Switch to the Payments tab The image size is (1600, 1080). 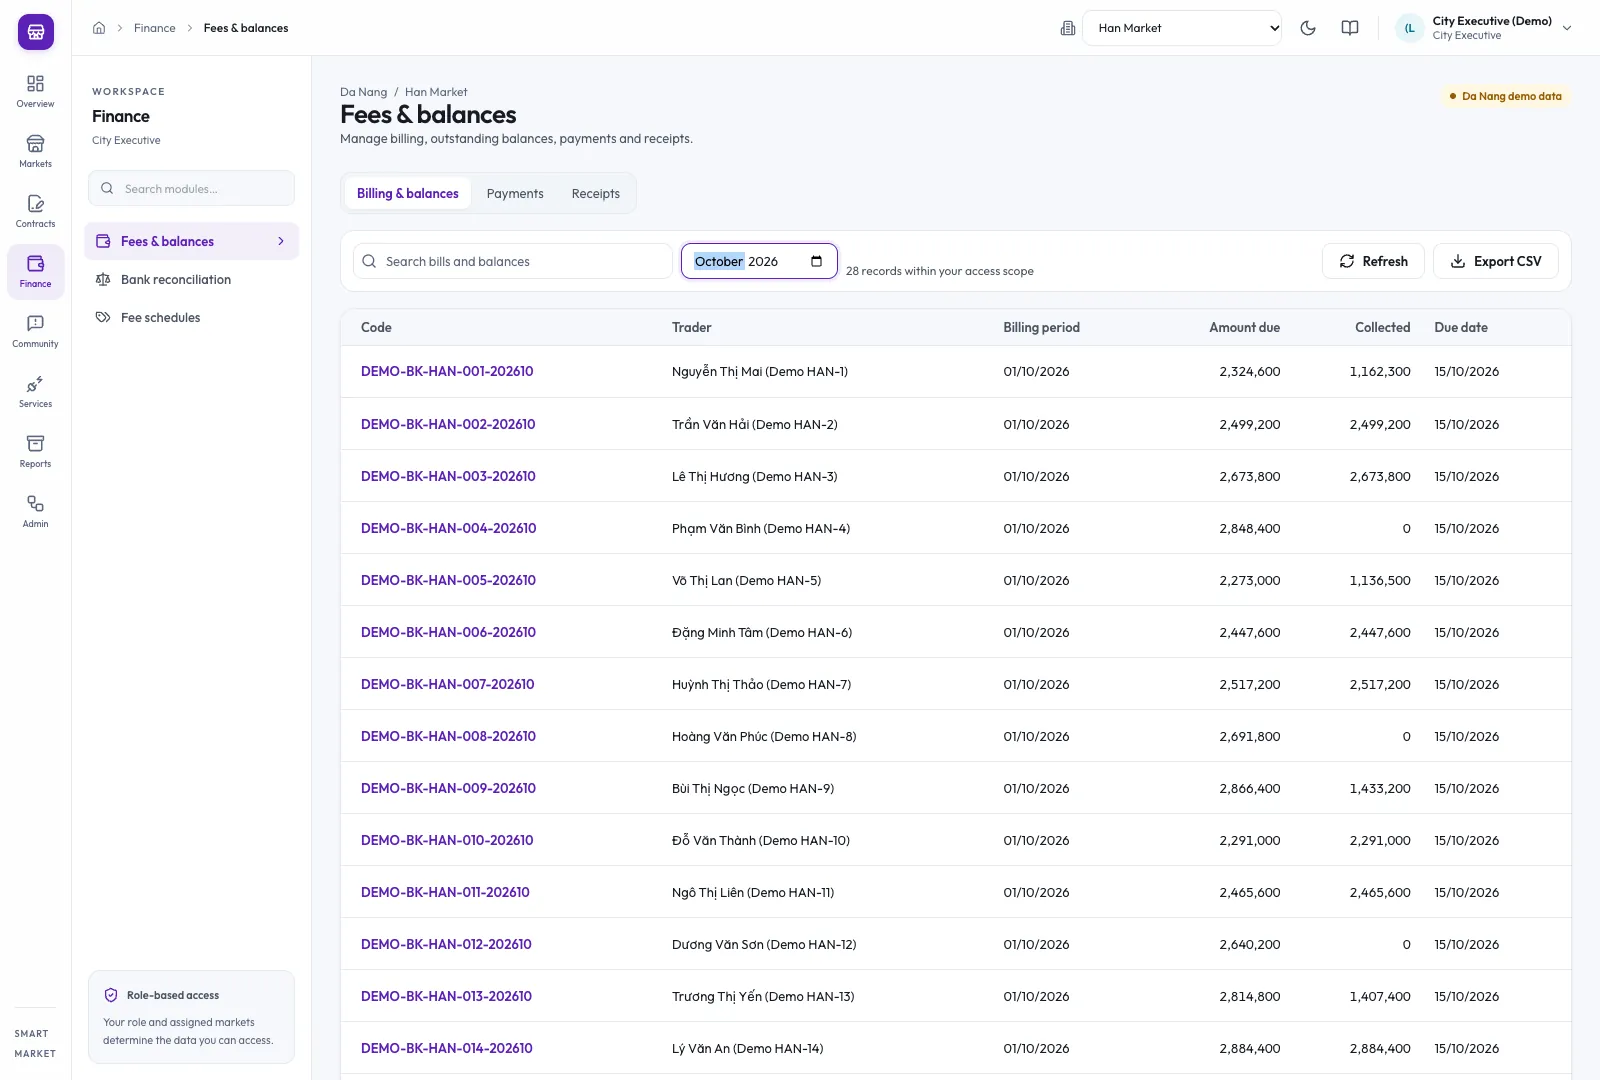pyautogui.click(x=515, y=193)
